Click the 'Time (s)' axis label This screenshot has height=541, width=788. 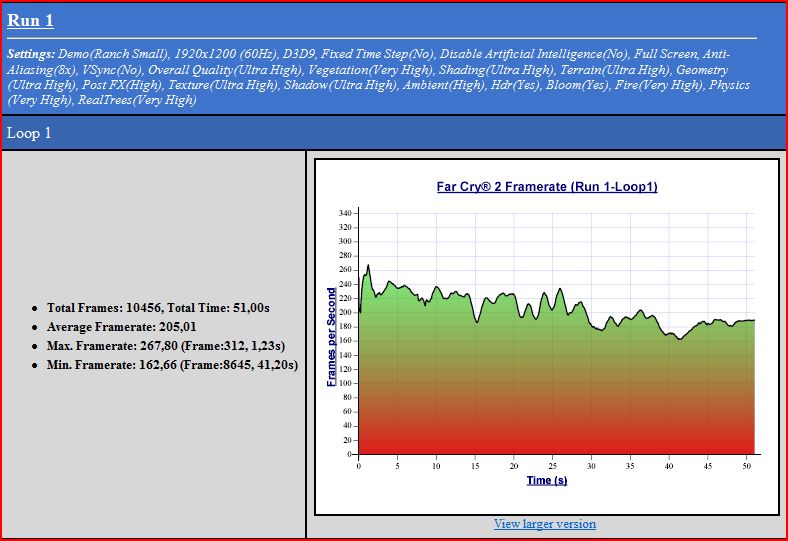[x=547, y=480]
